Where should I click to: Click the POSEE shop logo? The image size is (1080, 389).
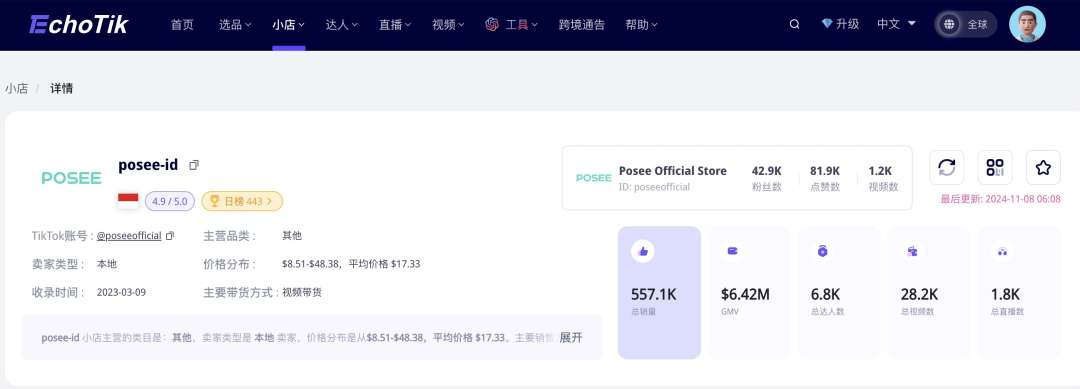click(x=72, y=178)
